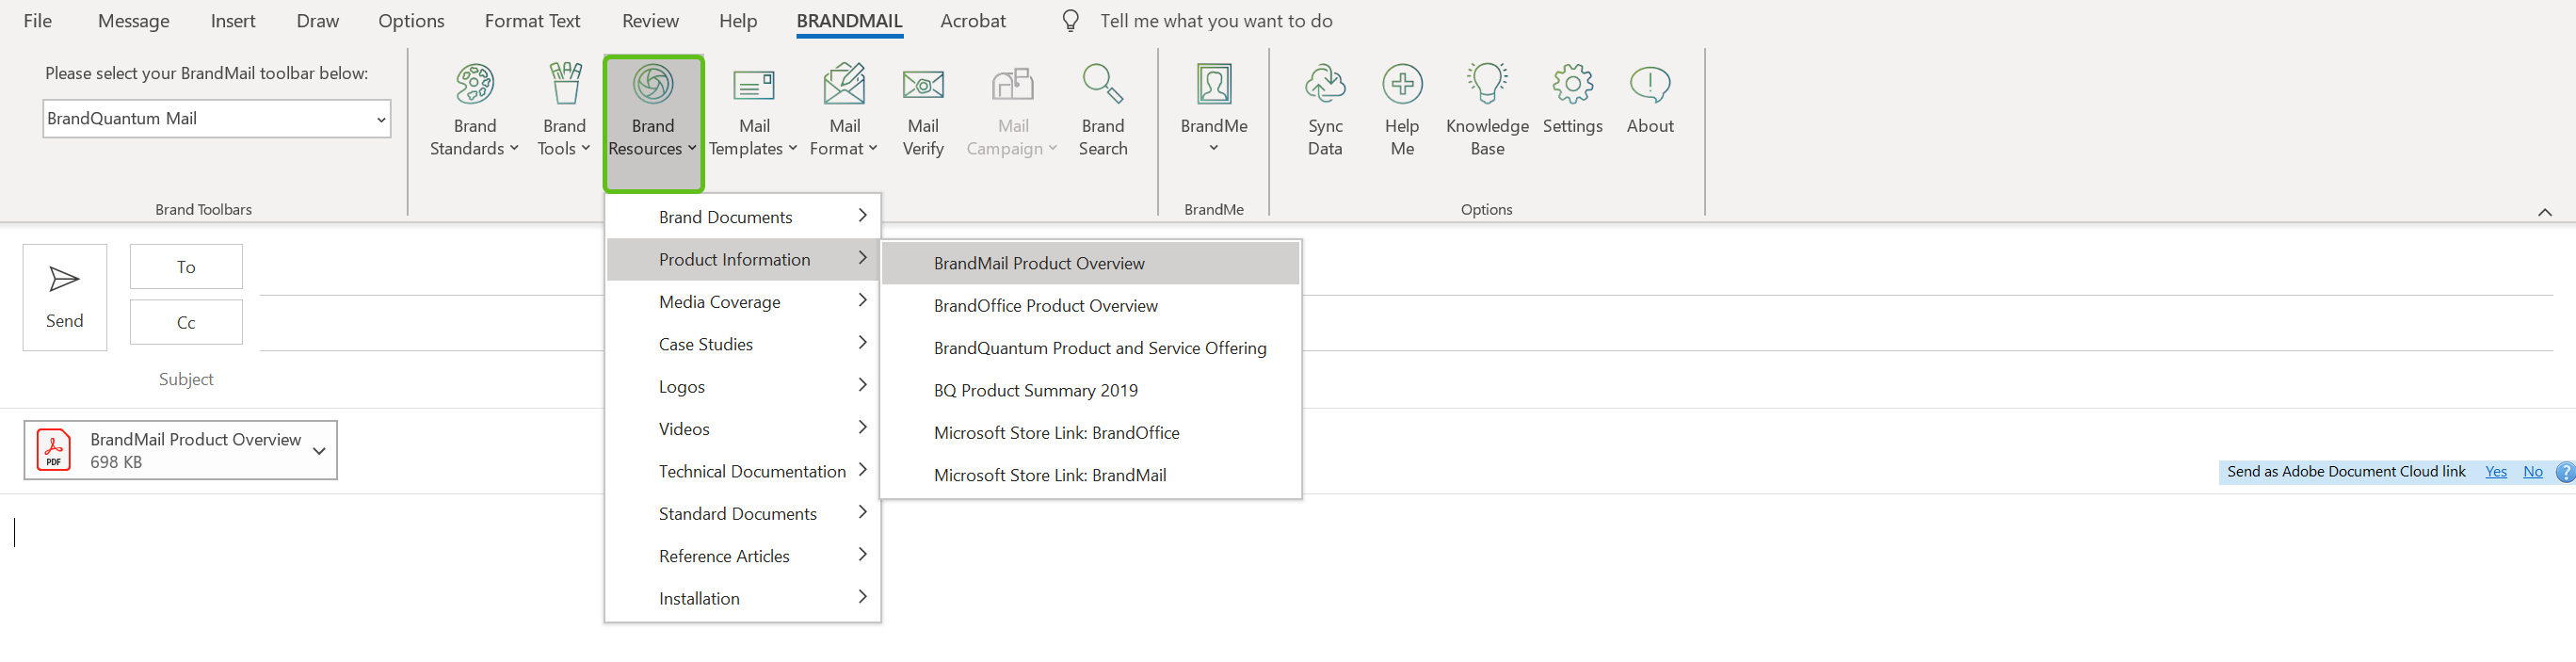Click the Send paper plane button
This screenshot has width=2576, height=662.
pyautogui.click(x=65, y=298)
